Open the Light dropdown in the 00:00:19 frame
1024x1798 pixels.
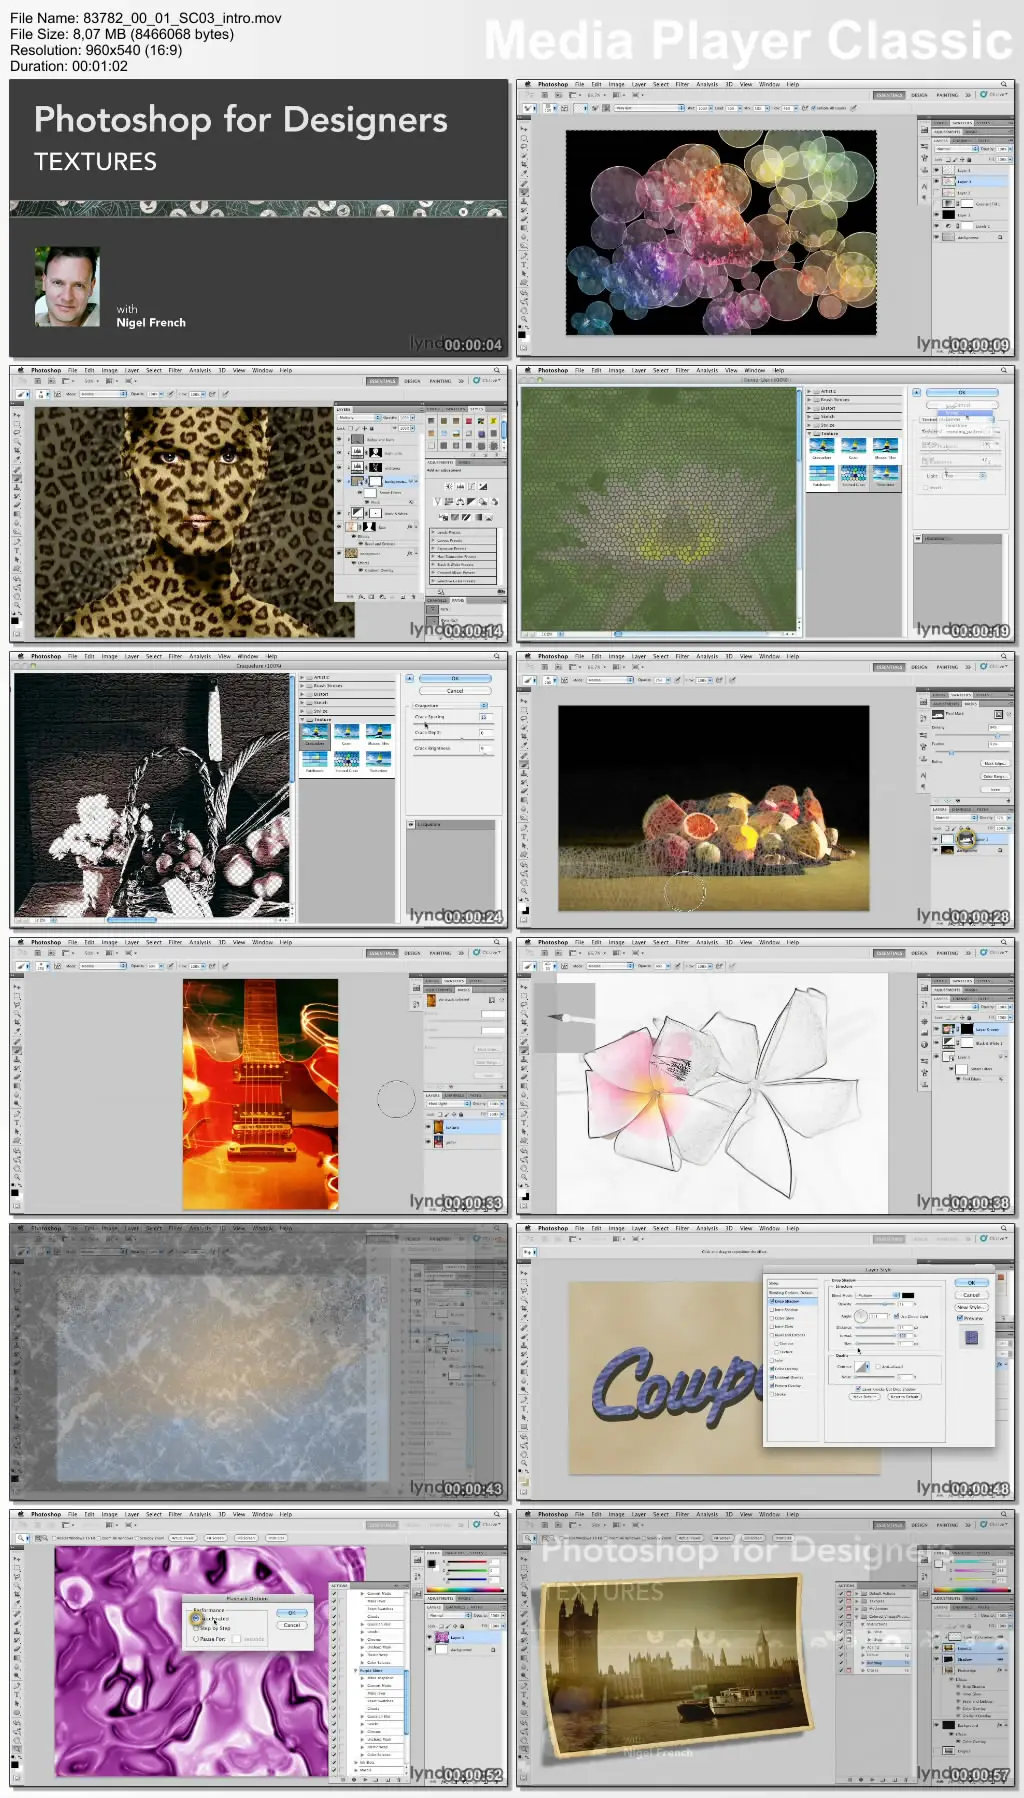pyautogui.click(x=962, y=475)
